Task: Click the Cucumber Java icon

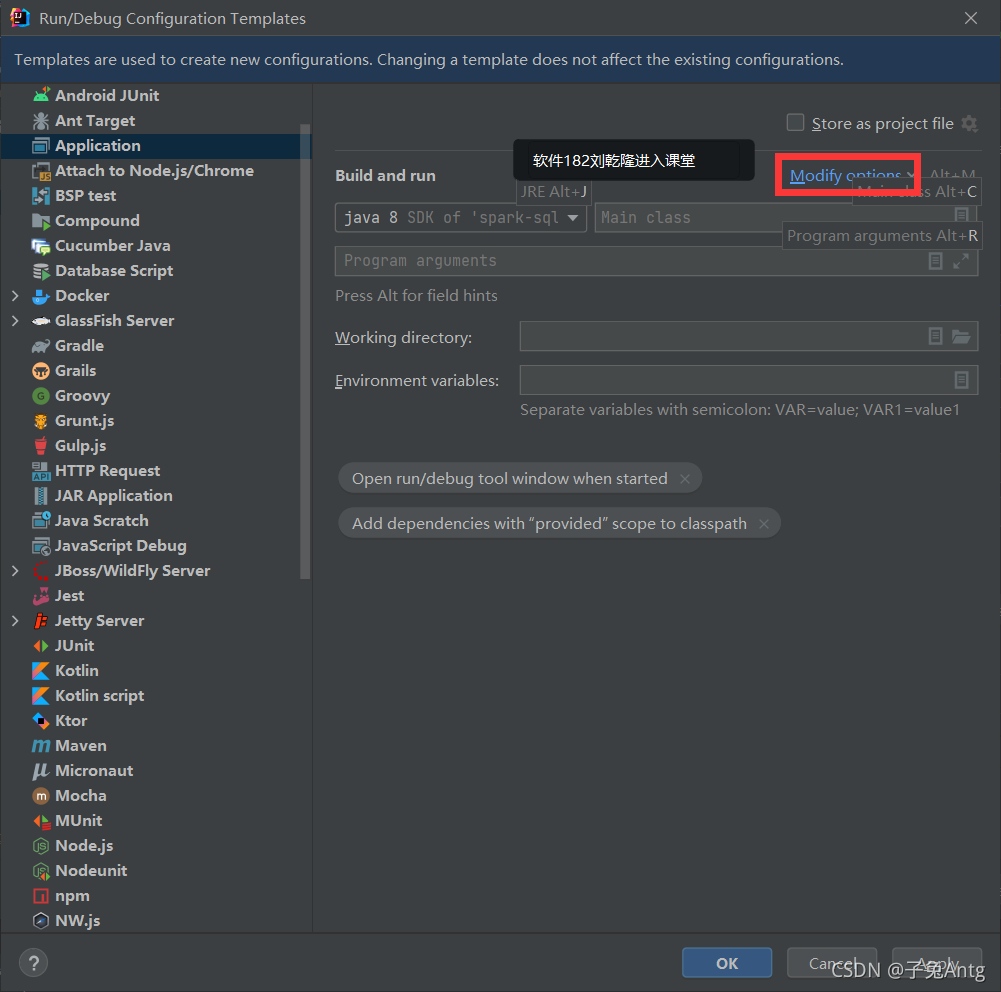Action: [x=41, y=246]
